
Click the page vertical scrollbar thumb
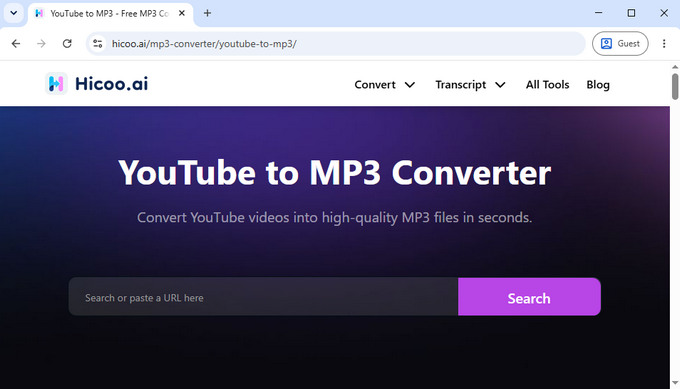675,87
